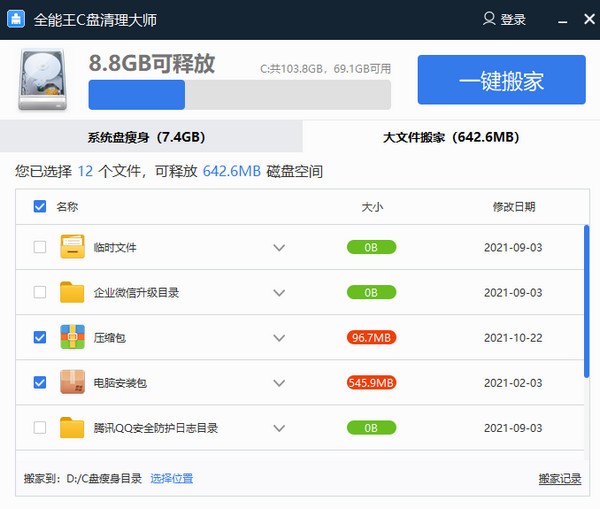This screenshot has width=600, height=509.
Task: Check the 腾讯QQ安全防护日志目录 checkbox
Action: click(40, 427)
